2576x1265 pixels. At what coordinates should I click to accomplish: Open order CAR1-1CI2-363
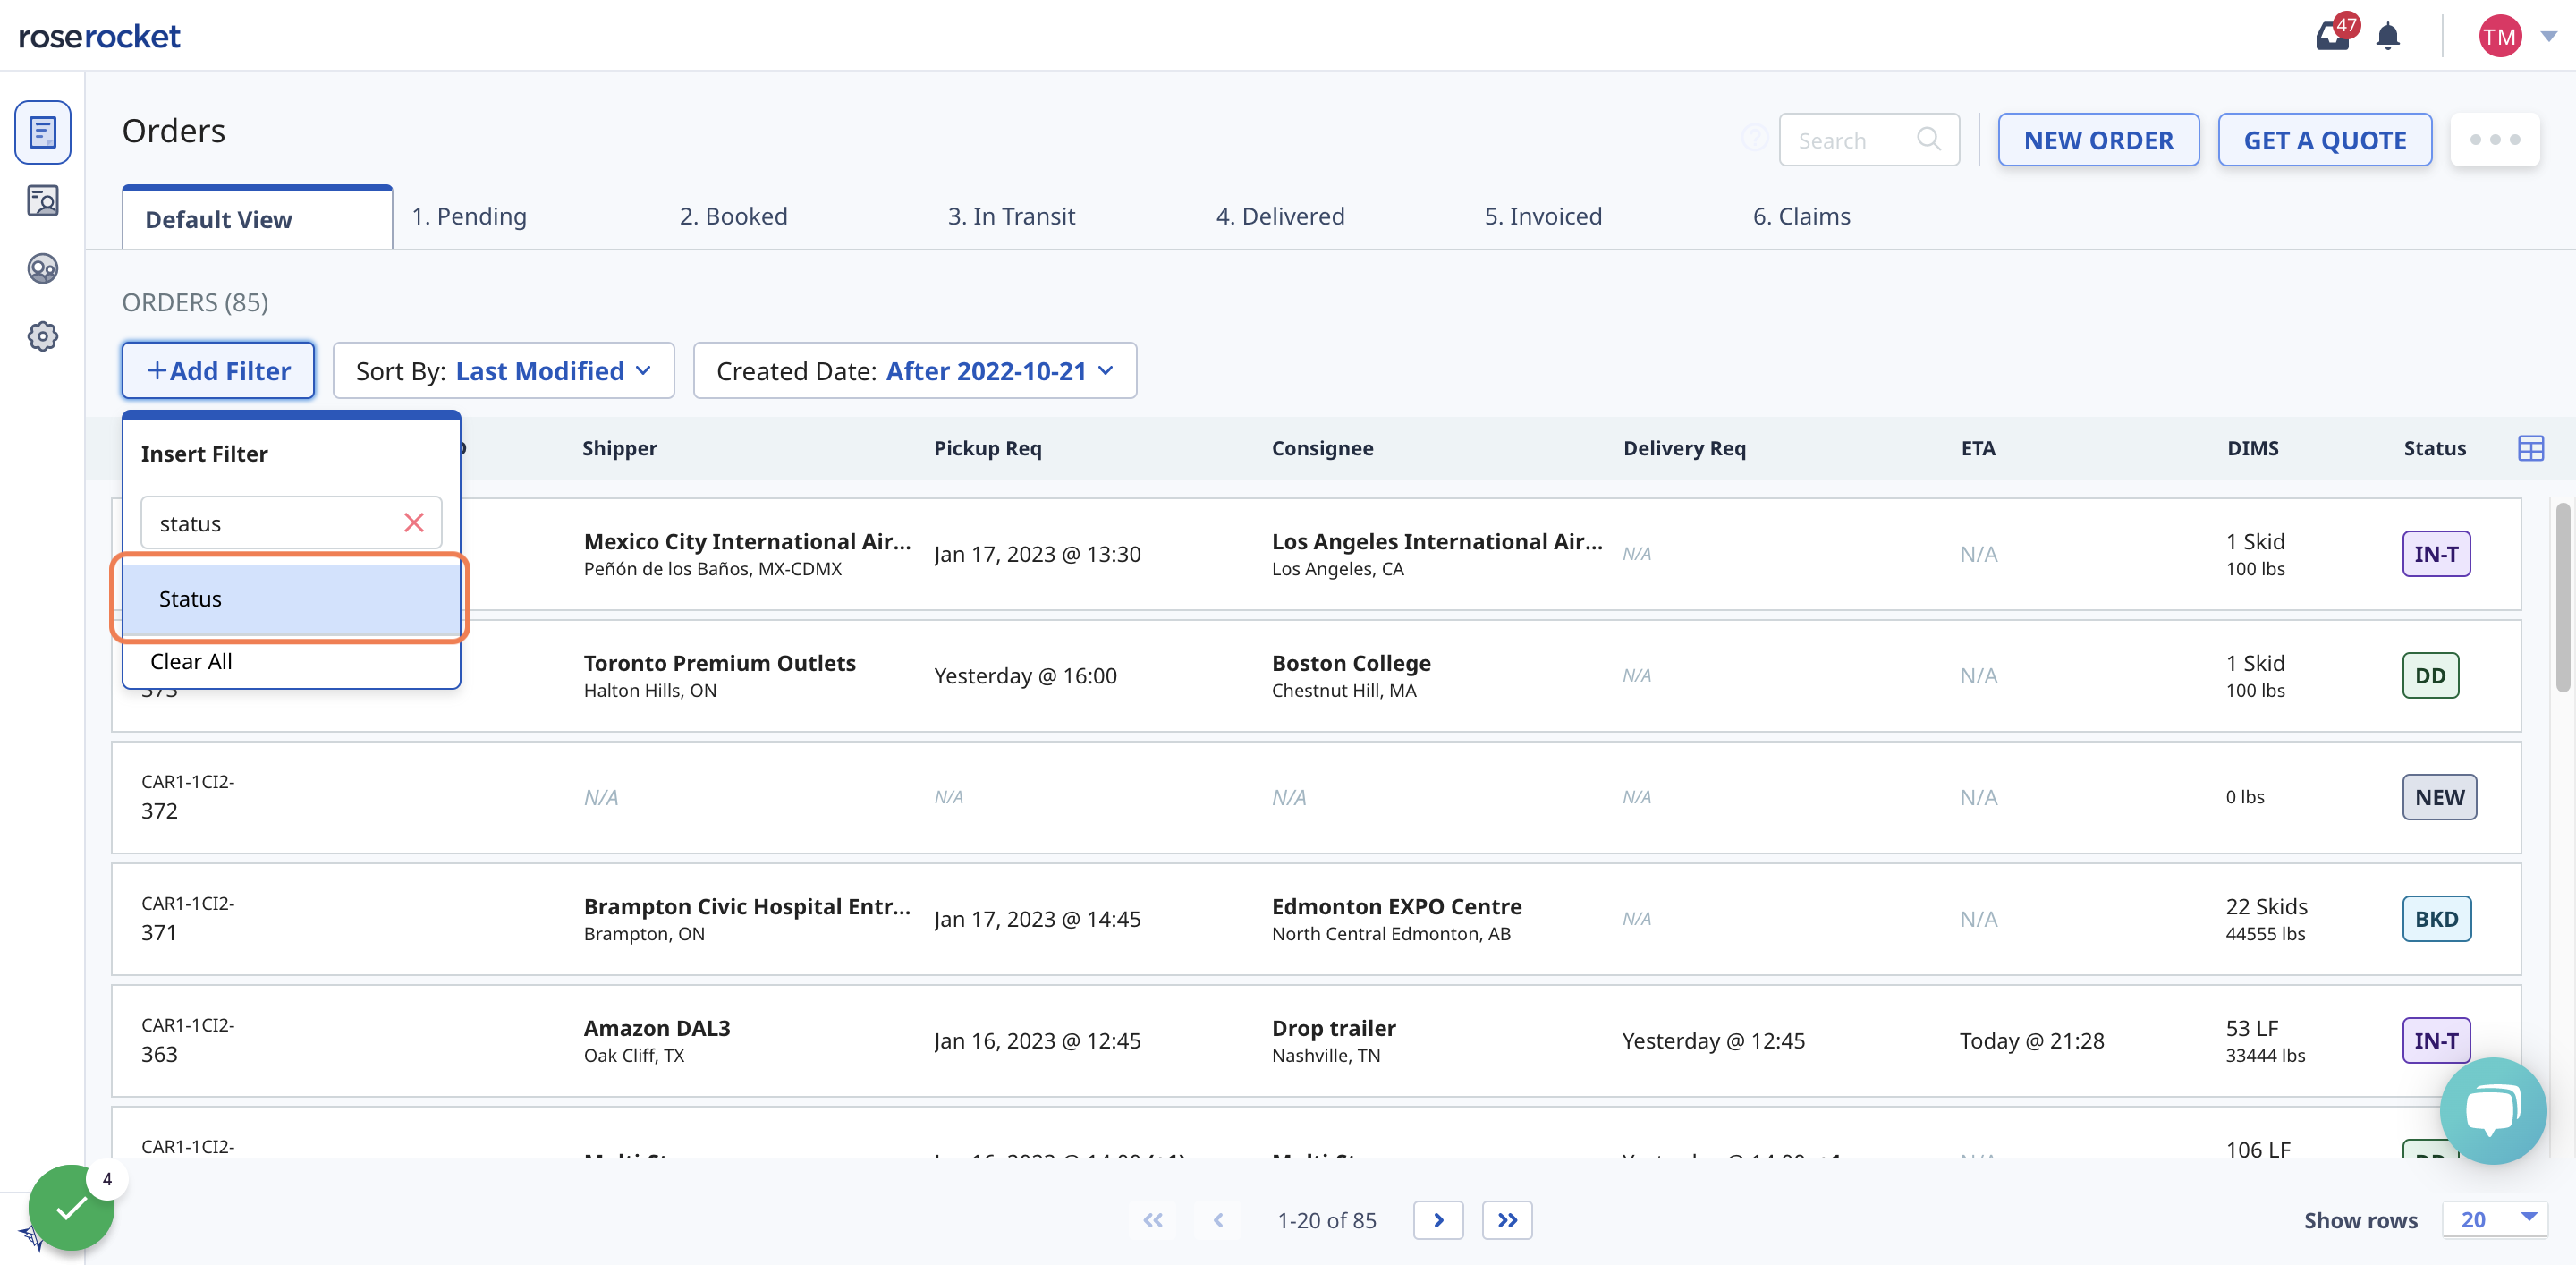pos(188,1040)
